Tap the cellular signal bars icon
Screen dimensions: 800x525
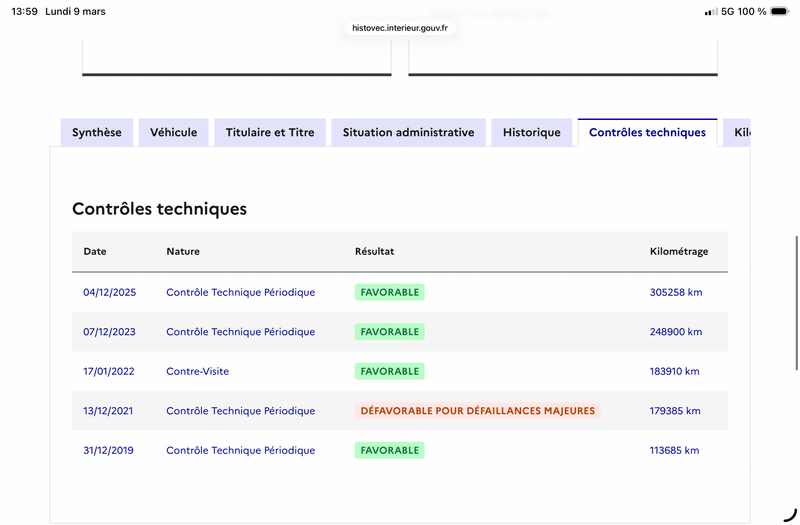click(710, 12)
